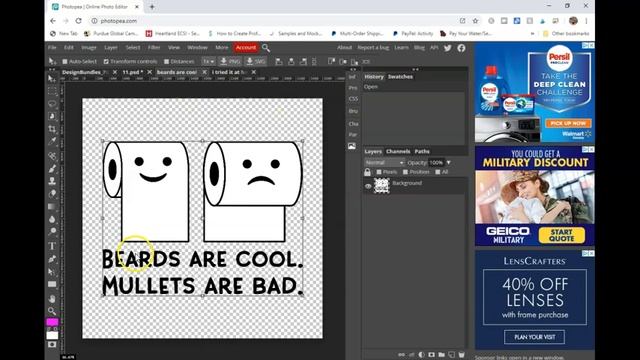Click the delete layer trash icon

click(x=462, y=354)
